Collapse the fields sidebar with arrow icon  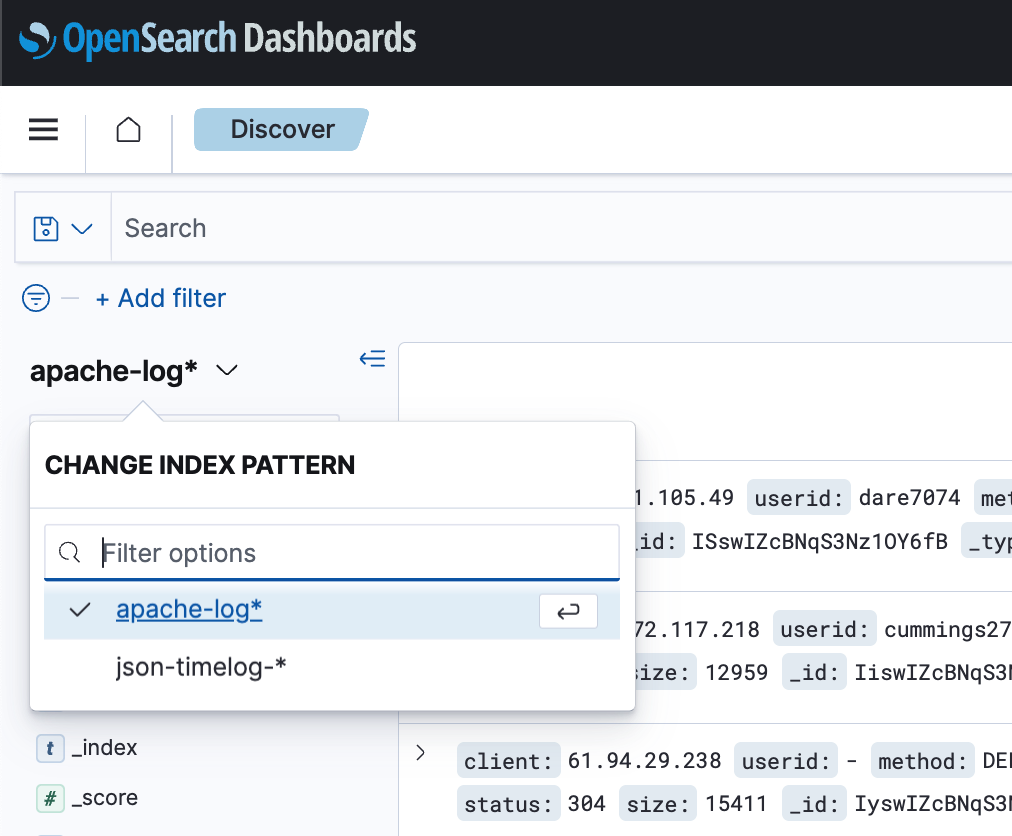click(372, 358)
